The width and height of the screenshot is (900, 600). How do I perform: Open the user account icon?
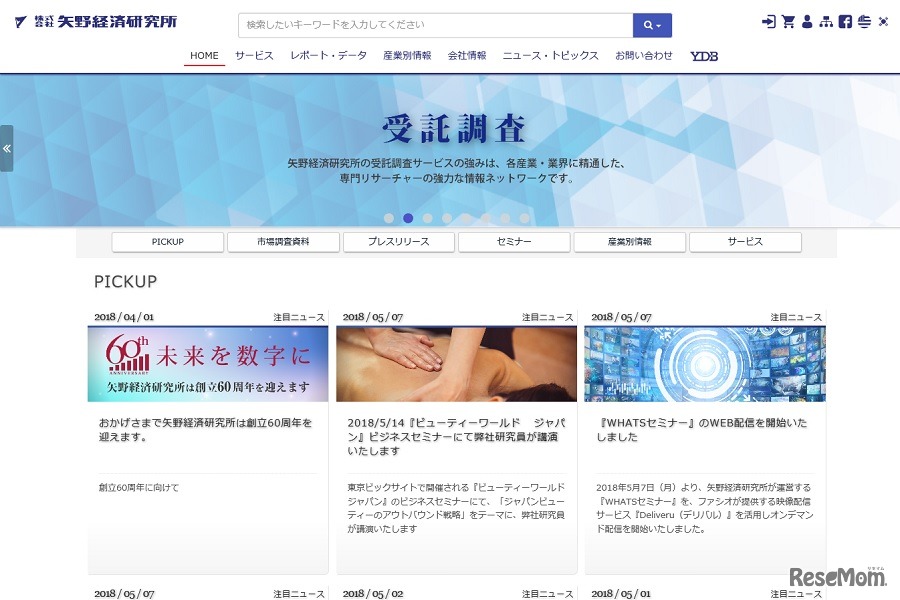pyautogui.click(x=807, y=22)
